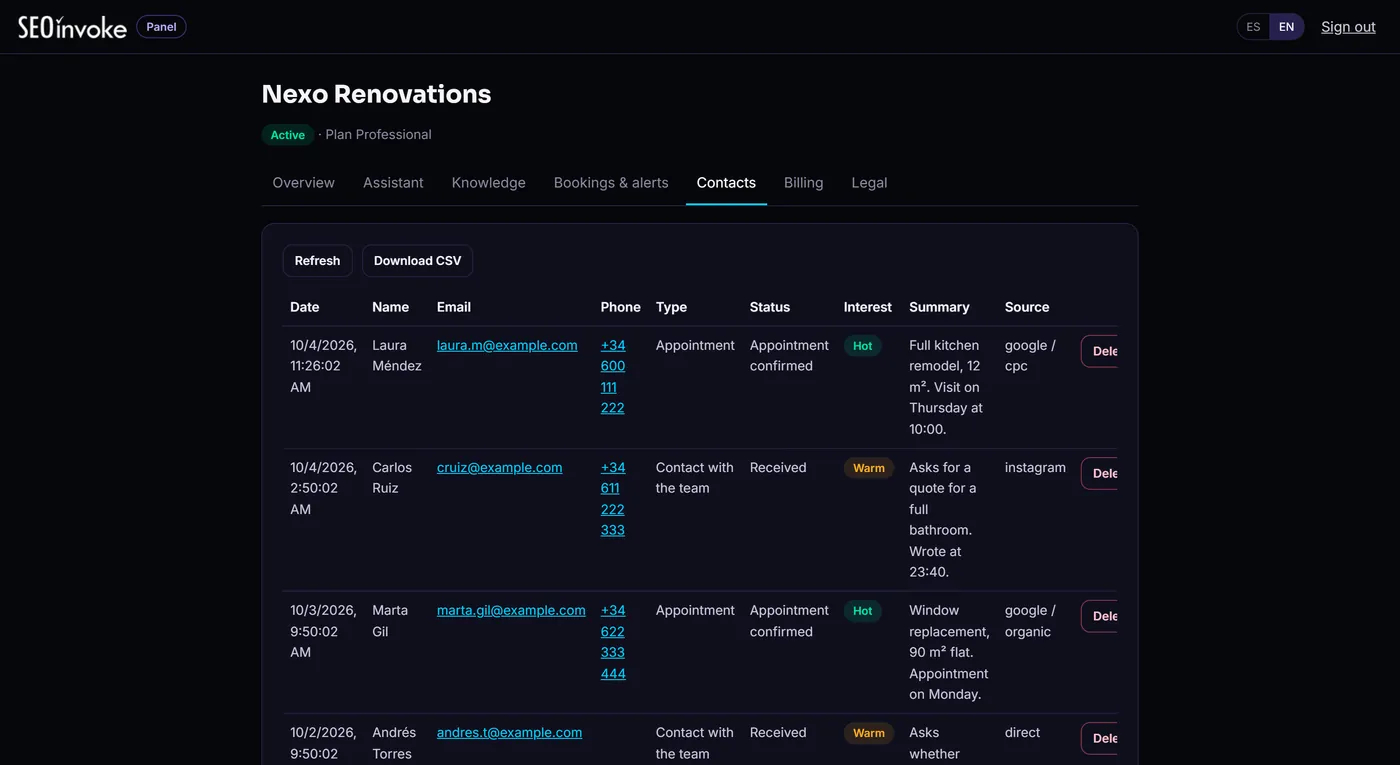Click the Source column header
The image size is (1400, 765).
tap(1027, 307)
